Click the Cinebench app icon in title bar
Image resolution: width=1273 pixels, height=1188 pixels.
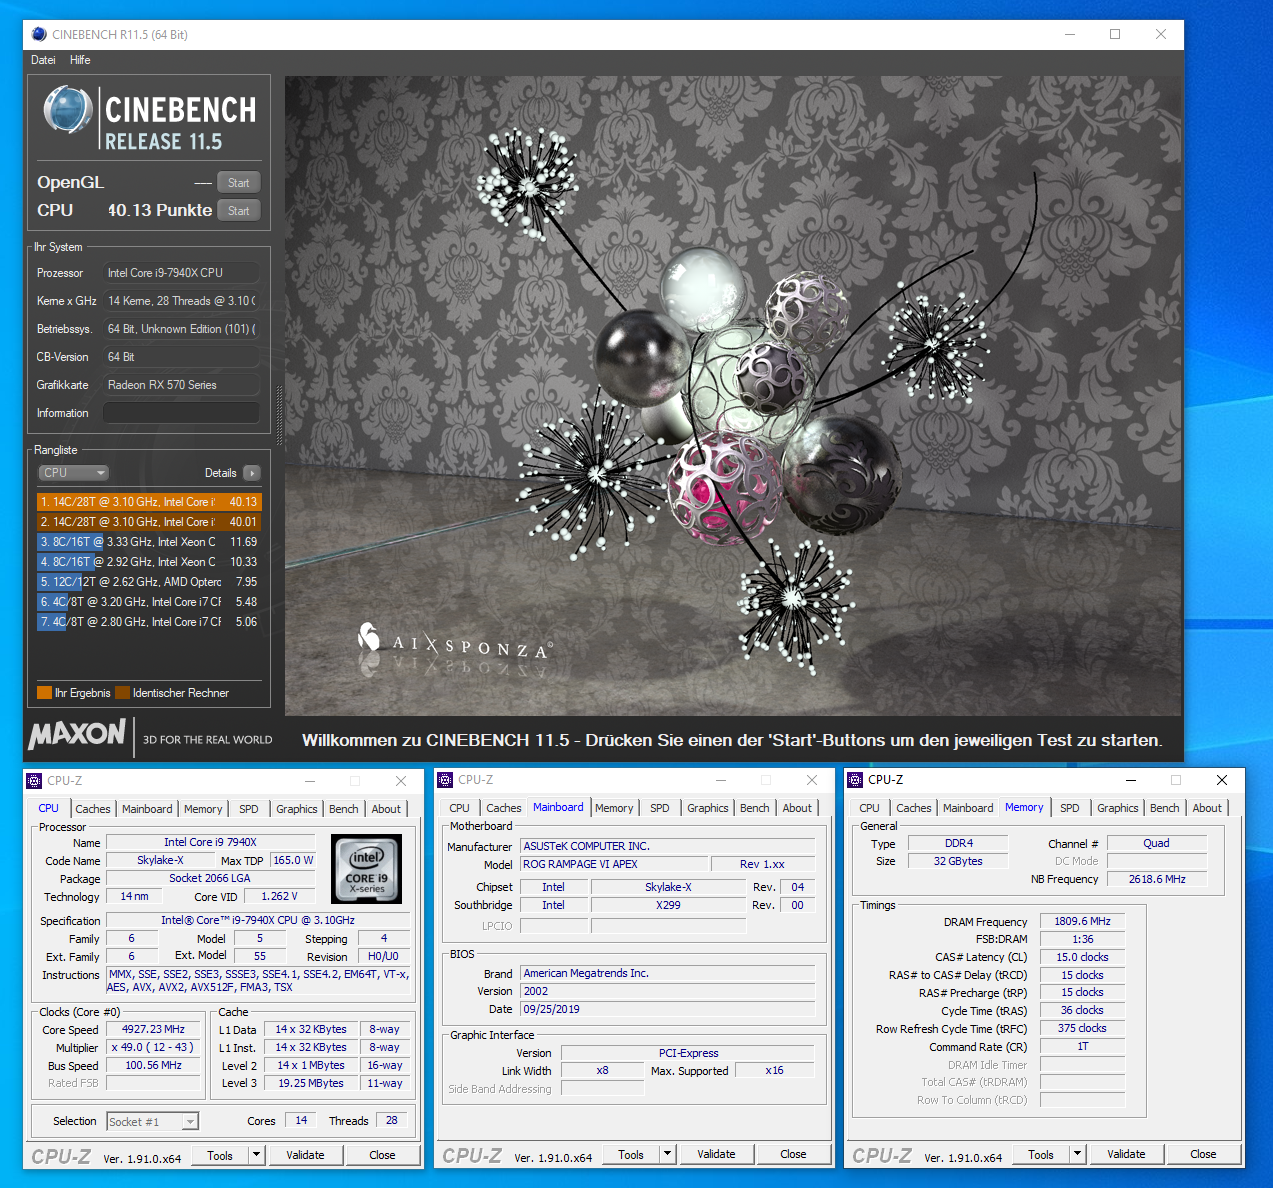click(x=39, y=34)
